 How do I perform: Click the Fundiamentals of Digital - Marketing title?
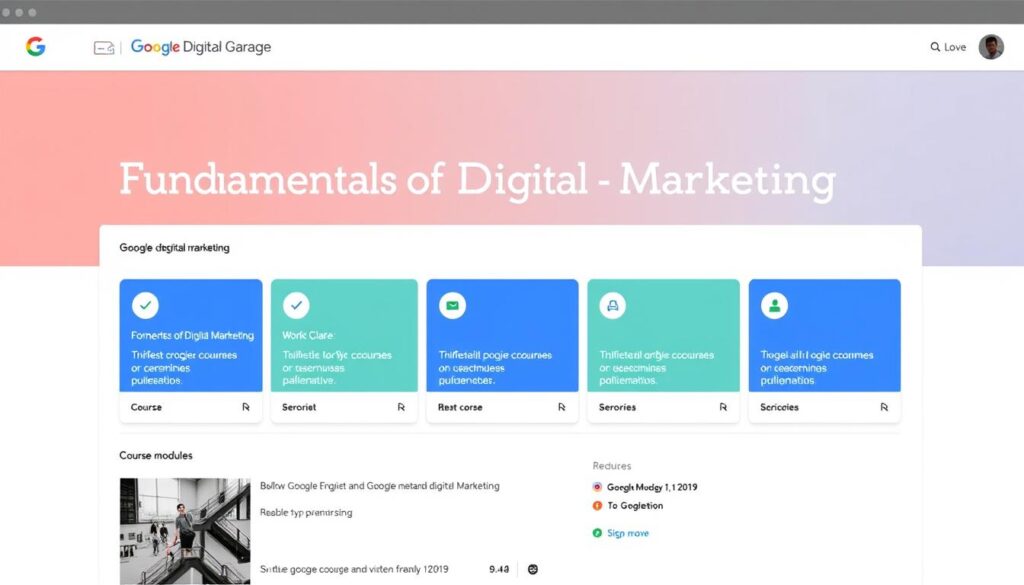coord(477,180)
